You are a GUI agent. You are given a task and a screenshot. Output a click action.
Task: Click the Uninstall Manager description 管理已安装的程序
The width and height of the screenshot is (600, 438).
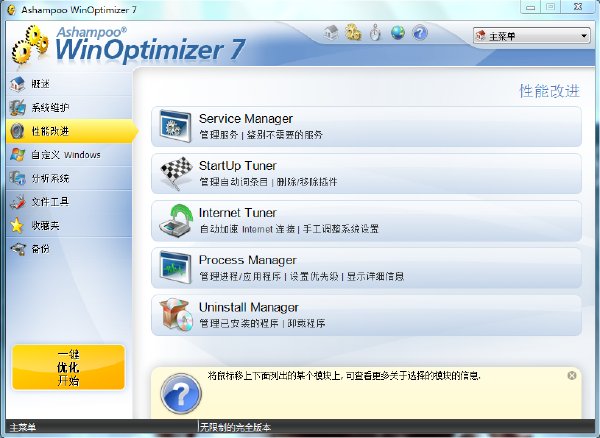(x=239, y=323)
